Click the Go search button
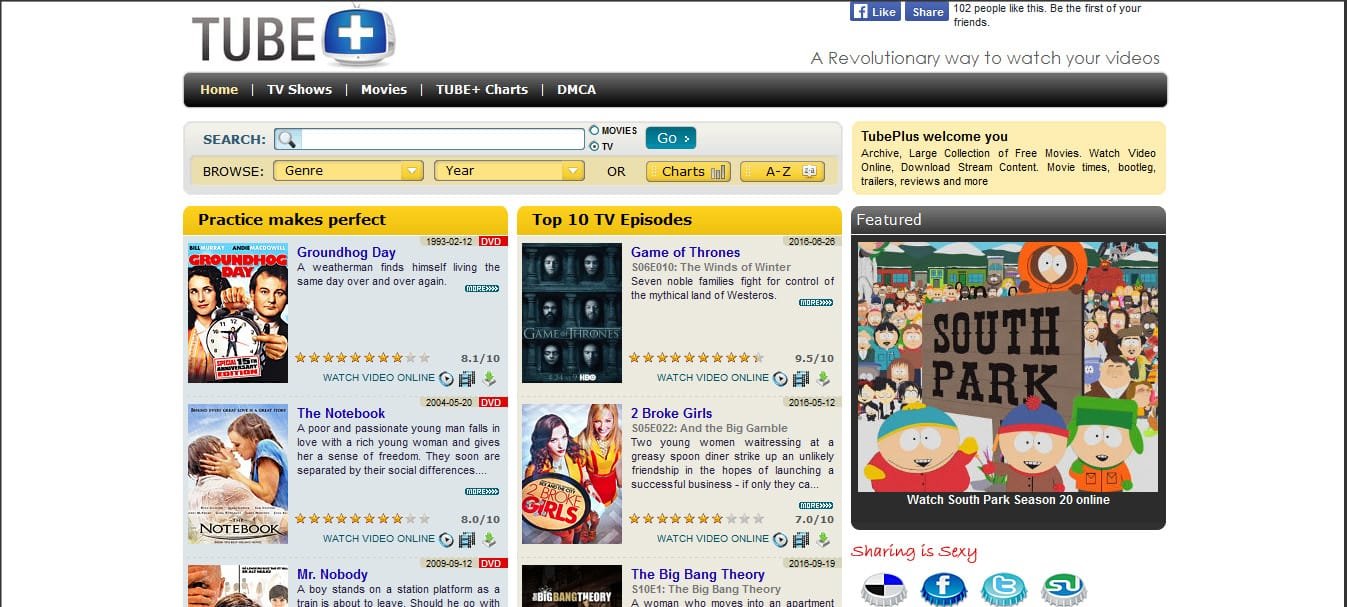This screenshot has height=607, width=1347. pyautogui.click(x=671, y=138)
